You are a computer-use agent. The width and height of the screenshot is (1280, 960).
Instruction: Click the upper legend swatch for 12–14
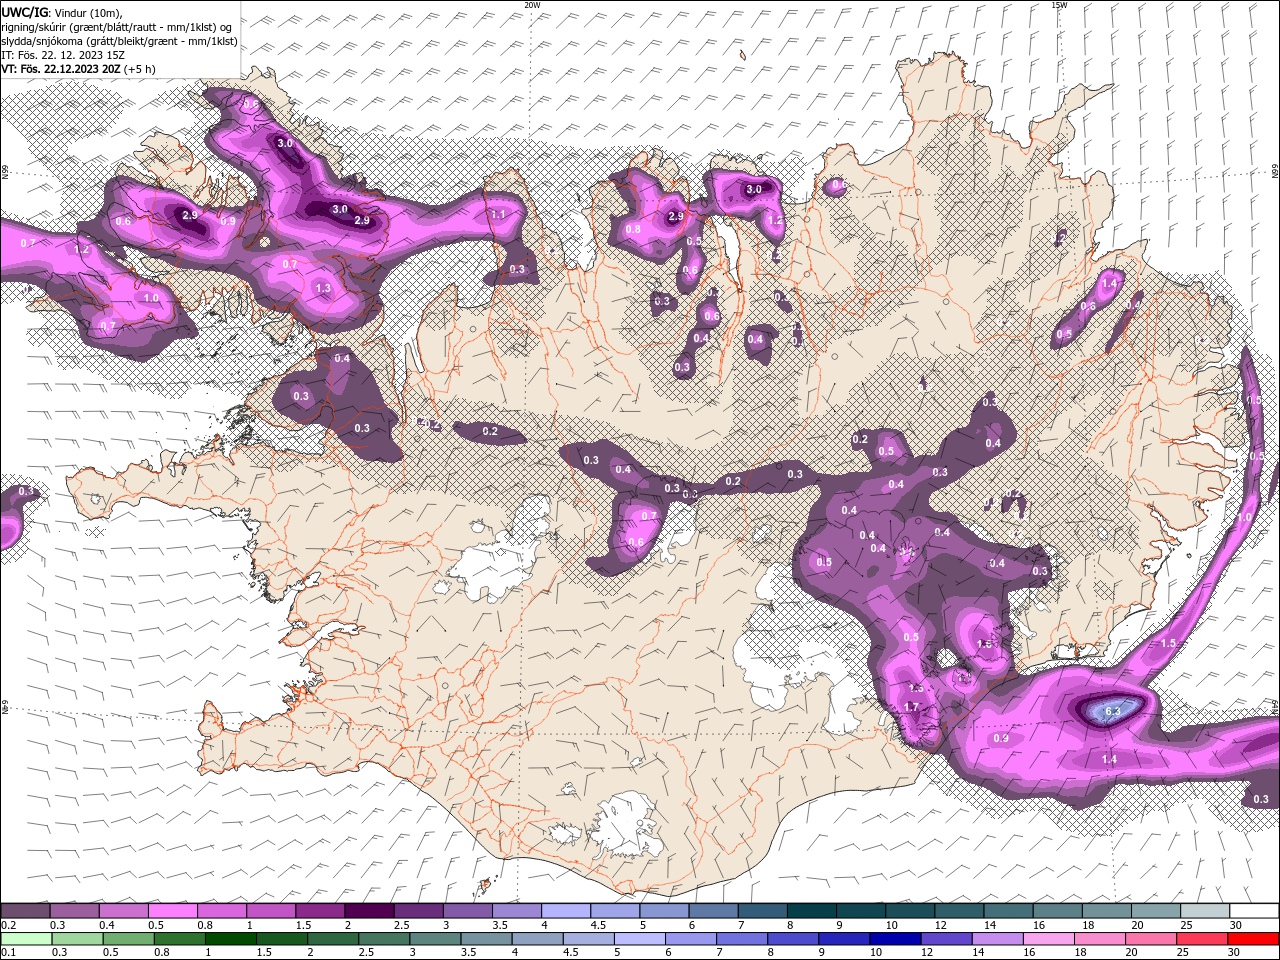(960, 911)
